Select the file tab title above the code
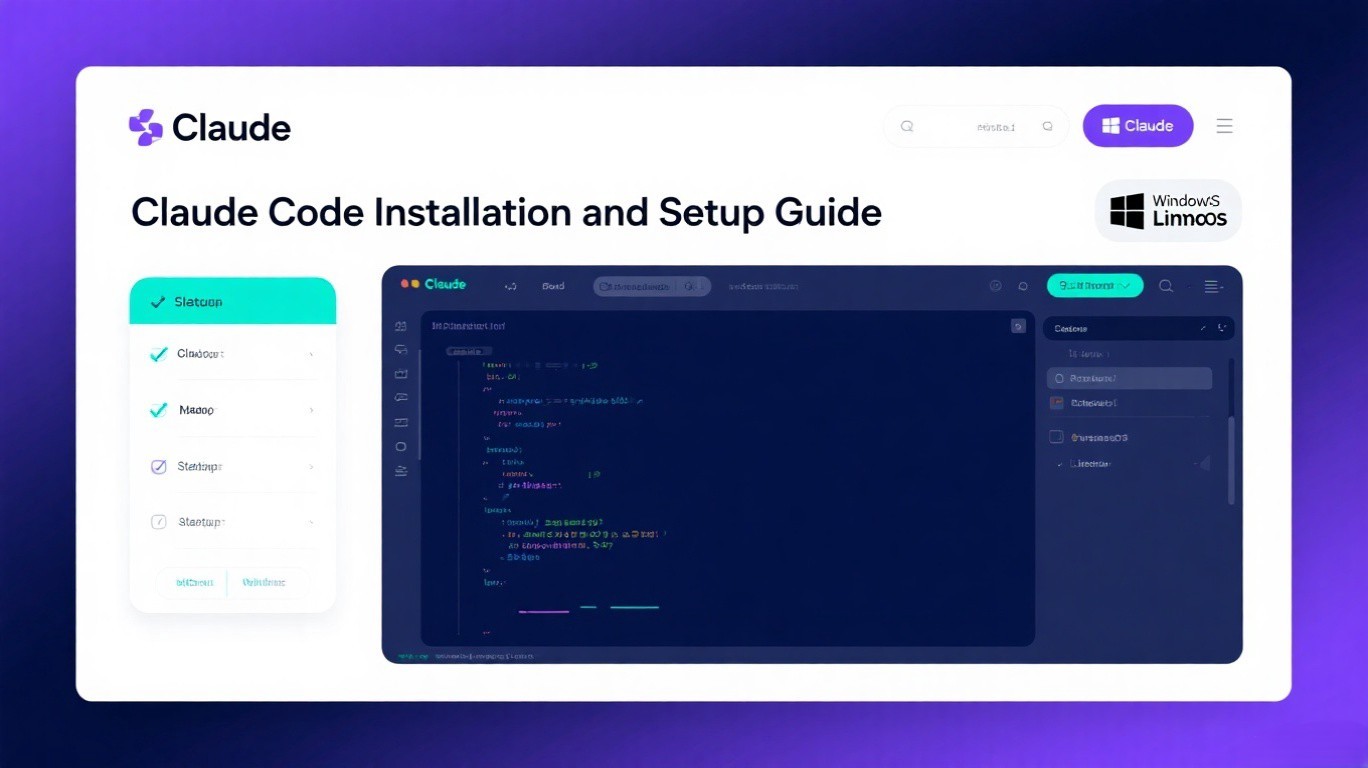 tap(469, 326)
